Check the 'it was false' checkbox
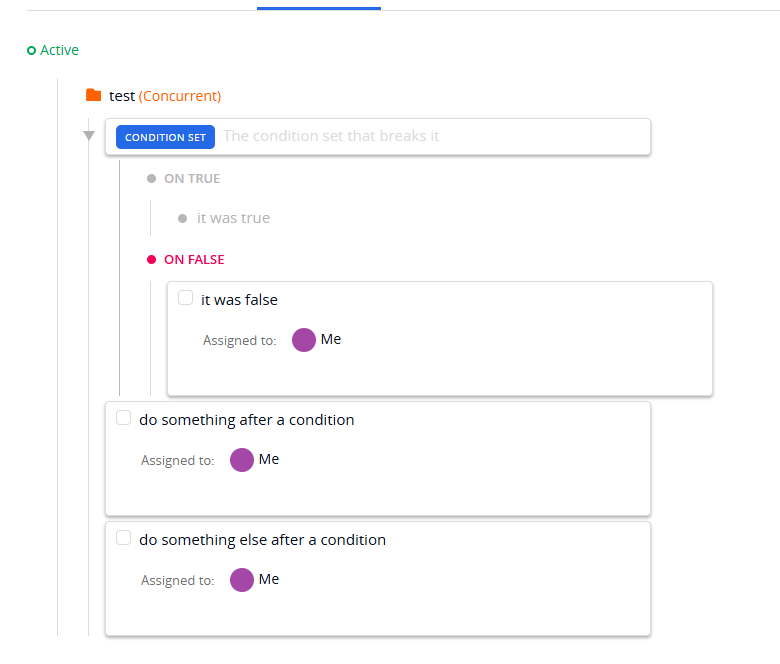 [x=186, y=298]
